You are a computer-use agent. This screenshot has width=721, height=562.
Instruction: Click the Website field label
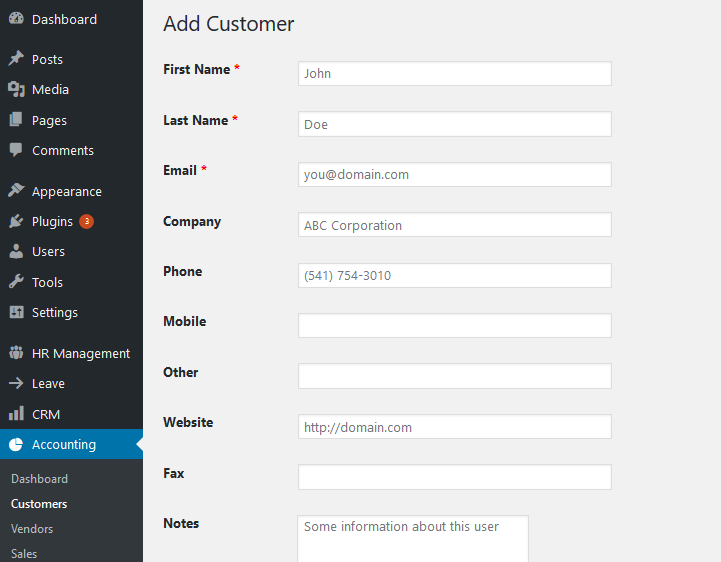(x=188, y=422)
